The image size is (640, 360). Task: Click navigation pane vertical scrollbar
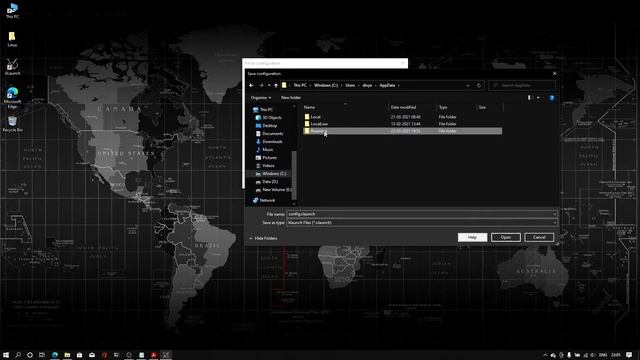pos(294,175)
